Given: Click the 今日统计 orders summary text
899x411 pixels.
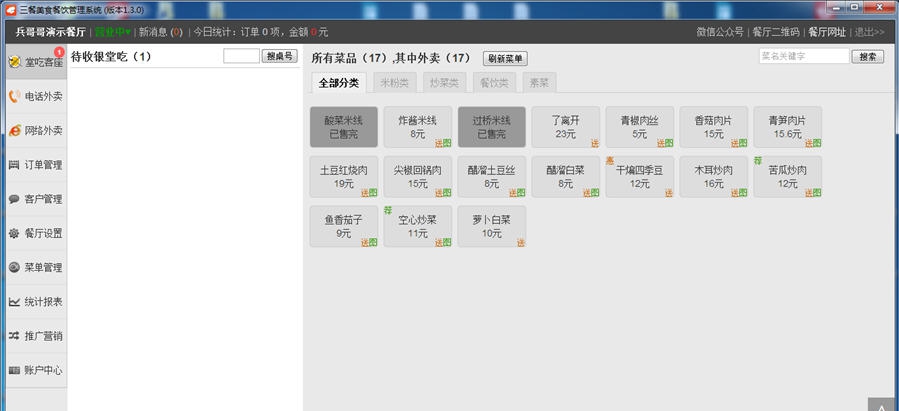Looking at the screenshot, I should [261, 32].
